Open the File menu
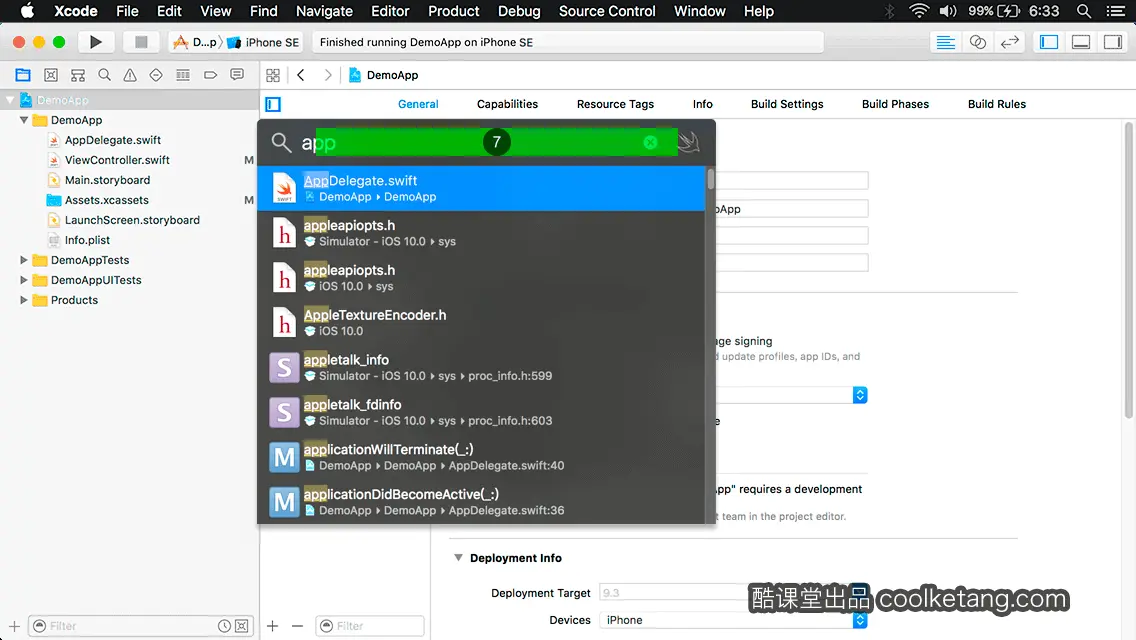Image resolution: width=1136 pixels, height=640 pixels. pos(127,11)
